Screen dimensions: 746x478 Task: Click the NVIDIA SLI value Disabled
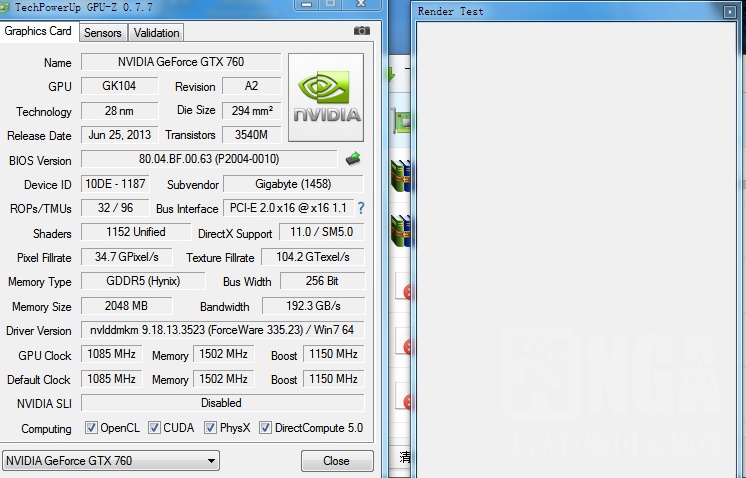tap(222, 403)
